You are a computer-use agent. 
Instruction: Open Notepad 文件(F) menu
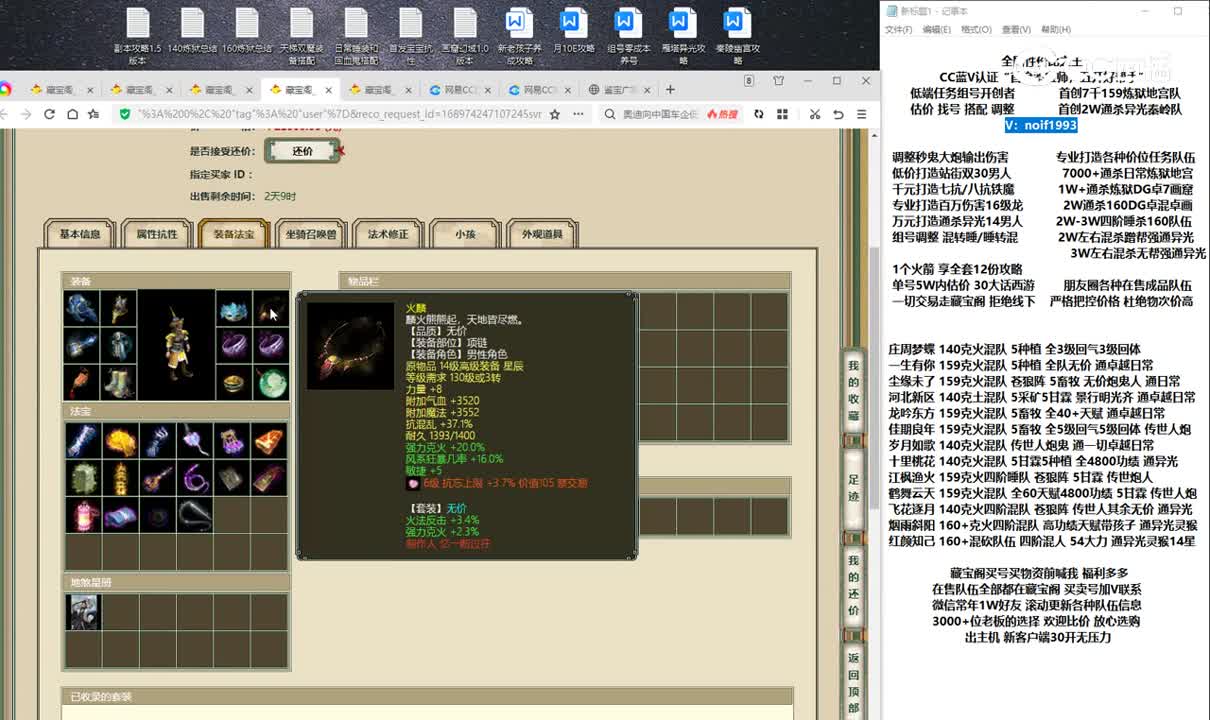pyautogui.click(x=898, y=30)
